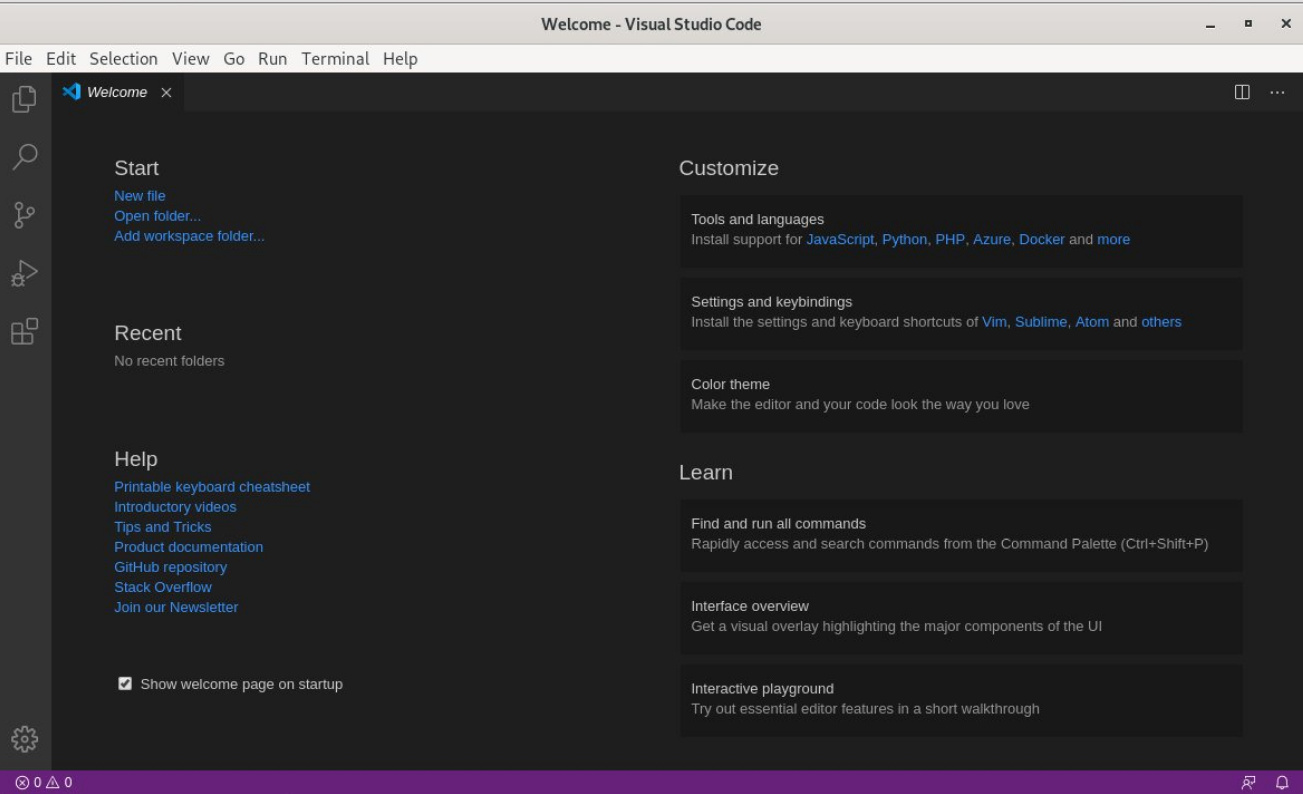This screenshot has width=1303, height=794.
Task: Click the Open folder... link
Action: (157, 216)
